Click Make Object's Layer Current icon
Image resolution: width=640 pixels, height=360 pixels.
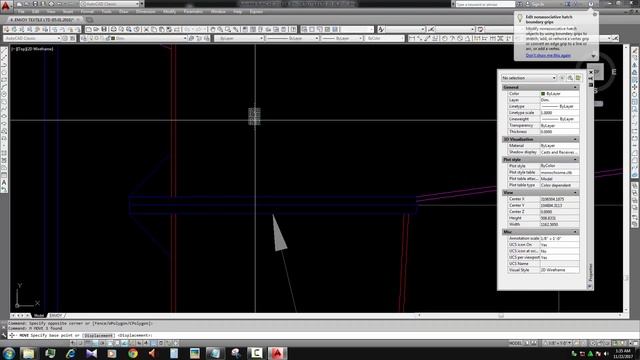pyautogui.click(x=191, y=38)
